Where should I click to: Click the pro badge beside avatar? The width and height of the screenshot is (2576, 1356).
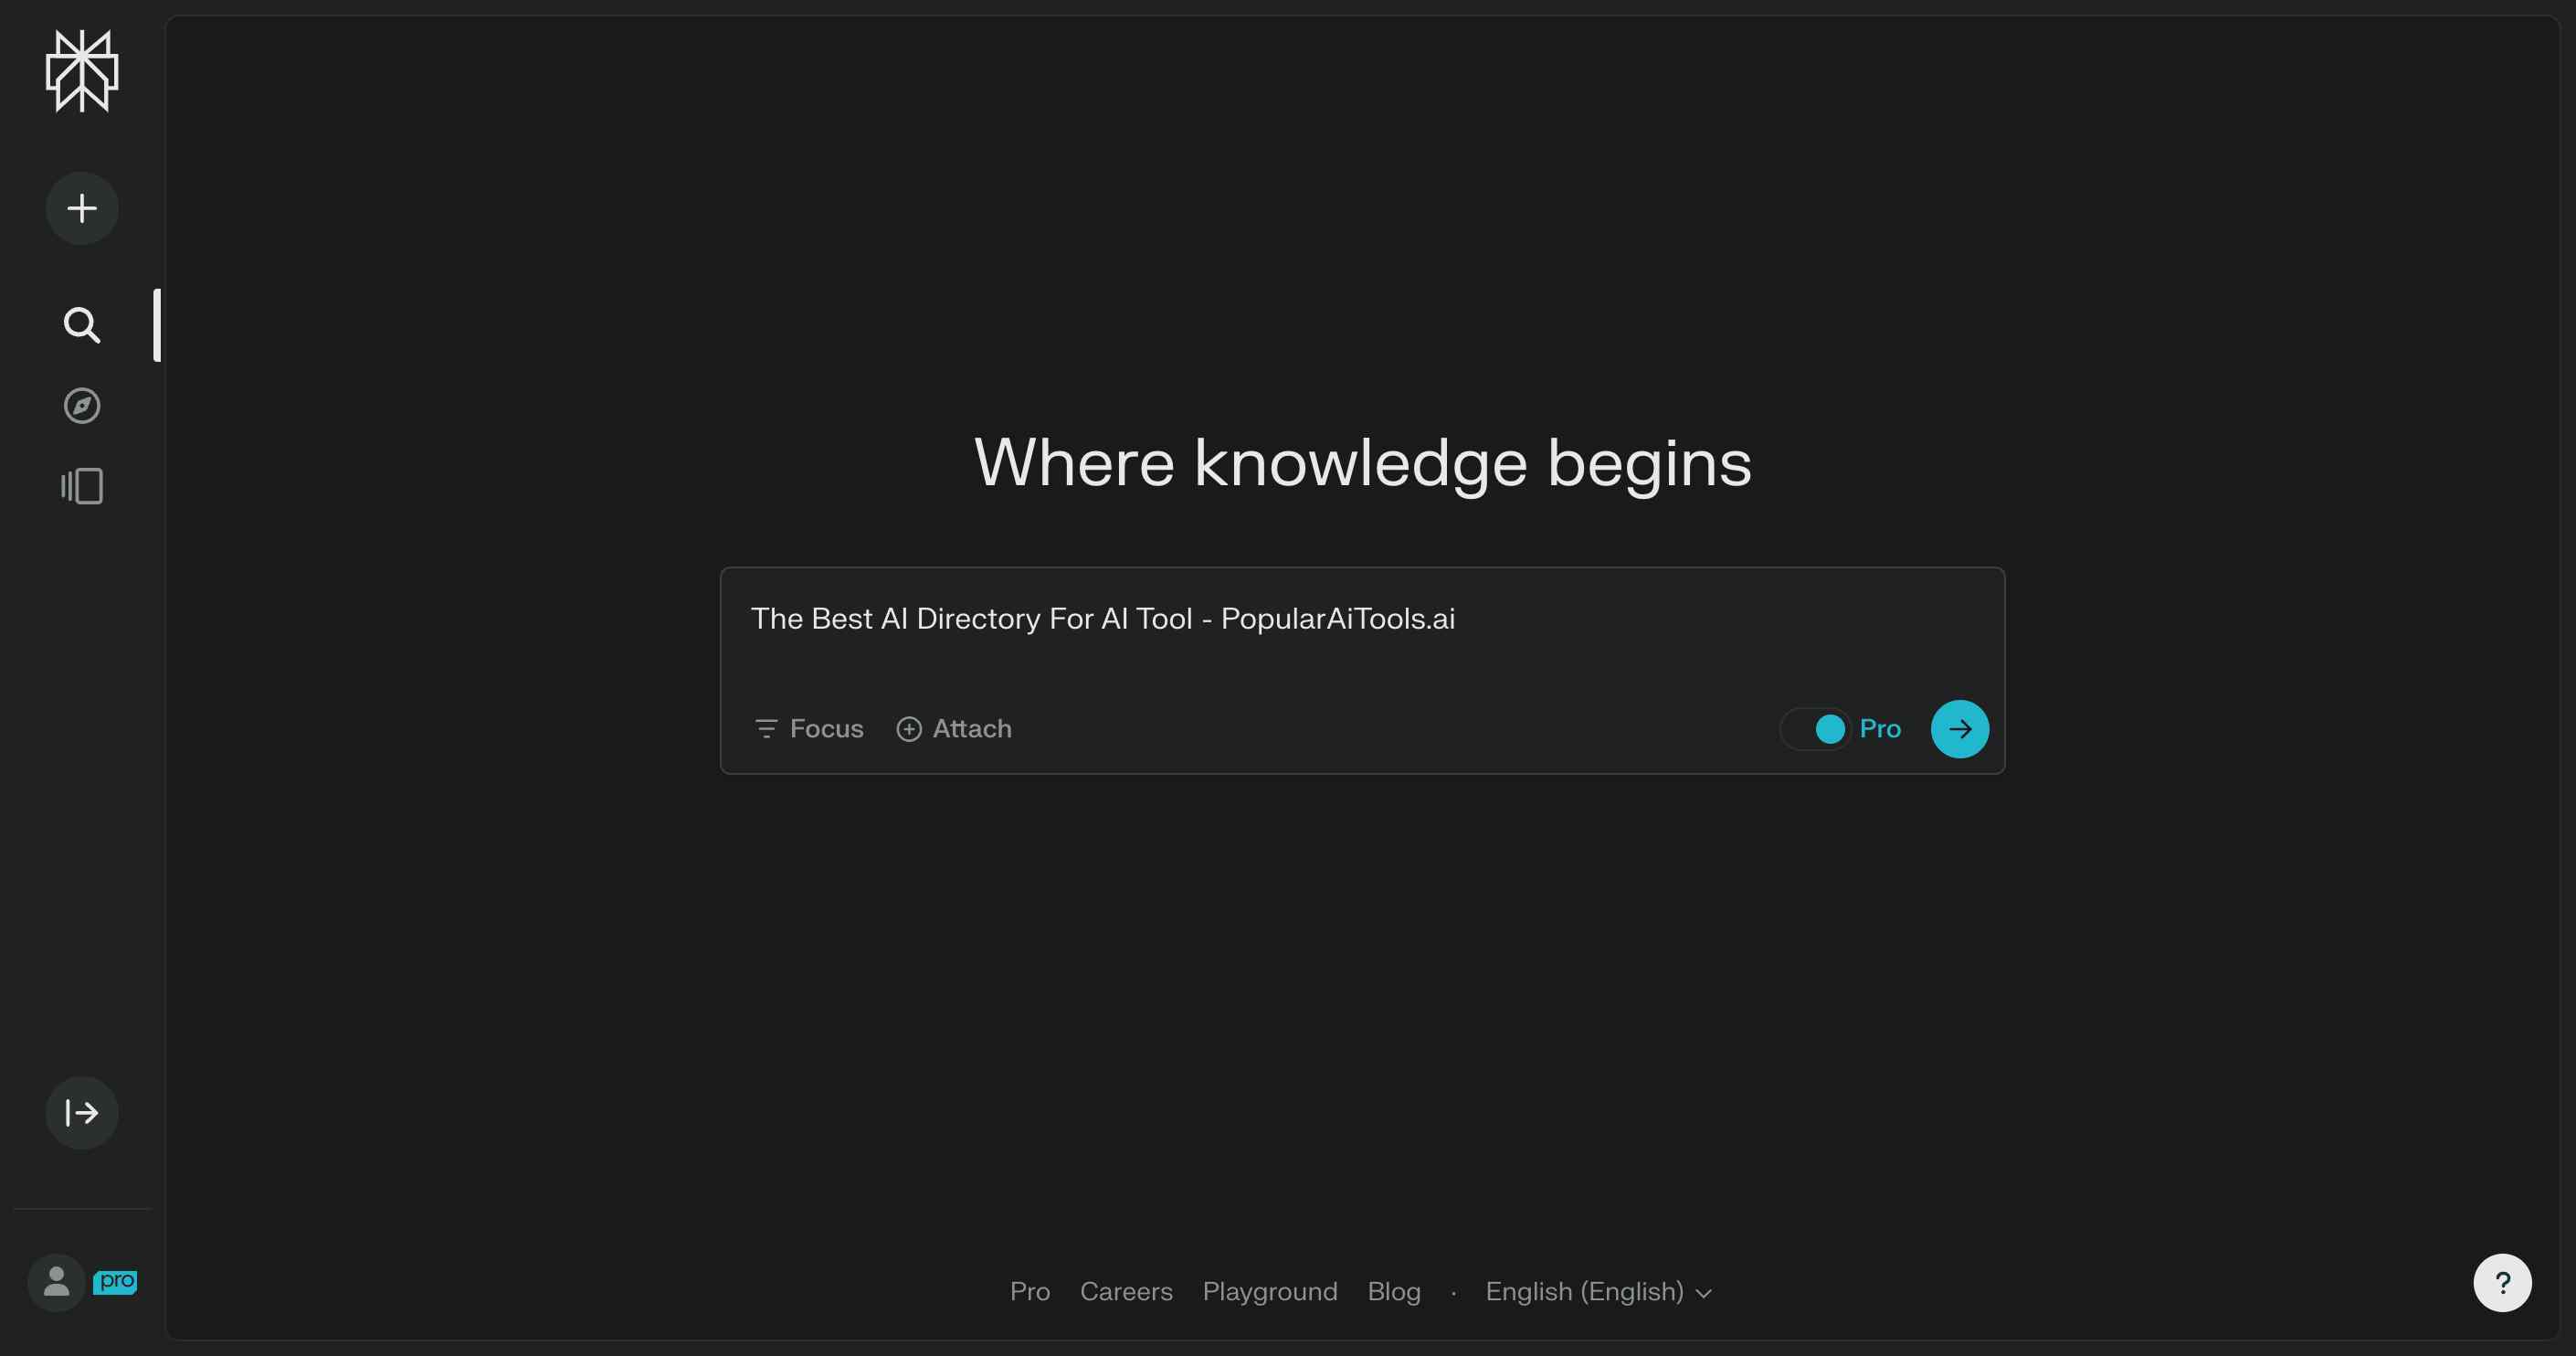coord(115,1281)
